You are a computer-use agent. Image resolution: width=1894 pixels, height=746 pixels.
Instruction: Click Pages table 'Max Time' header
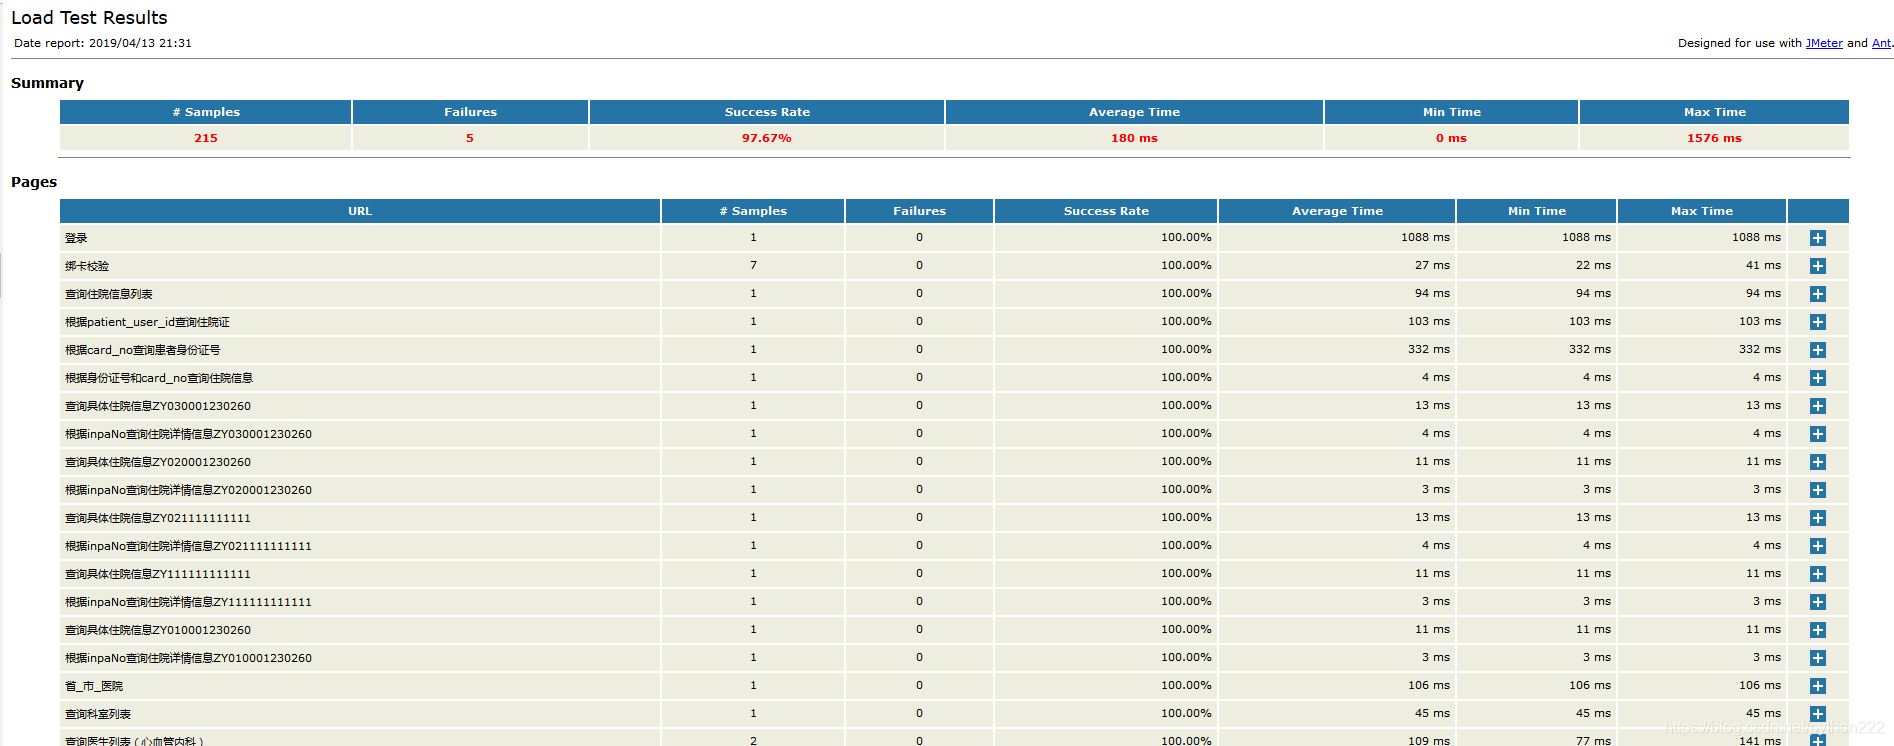pyautogui.click(x=1702, y=211)
